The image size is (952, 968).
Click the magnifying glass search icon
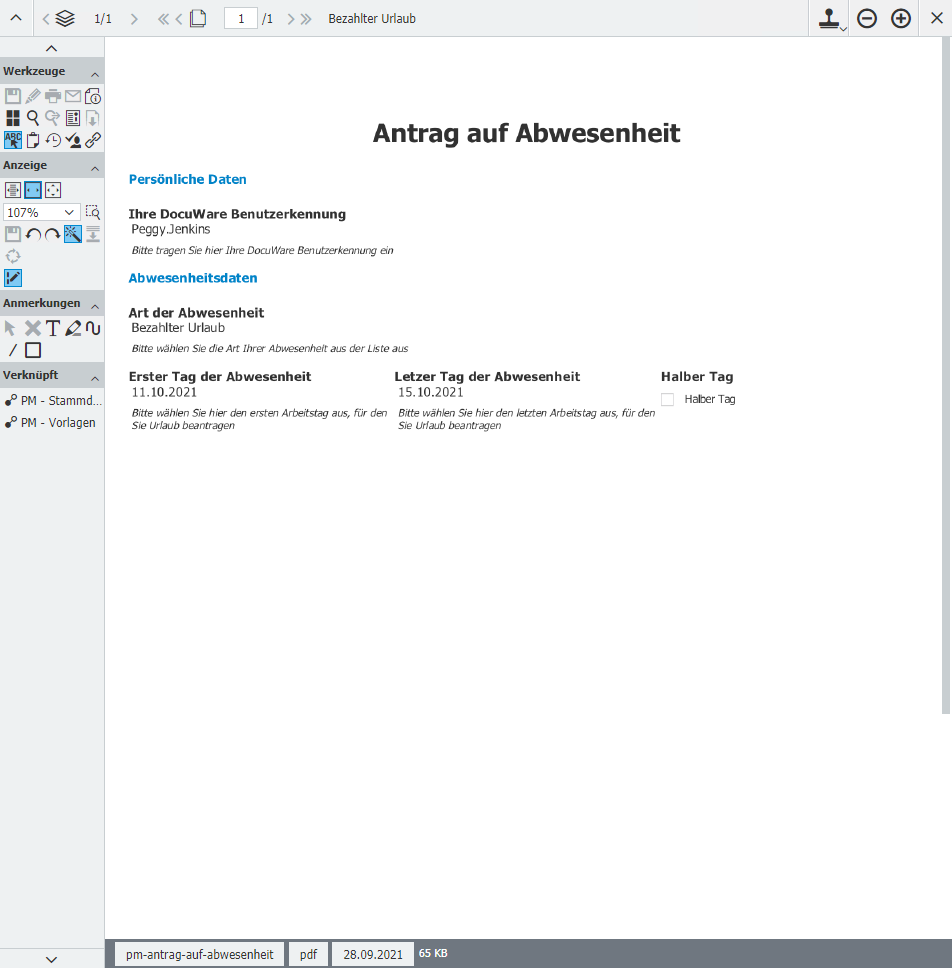coord(33,118)
